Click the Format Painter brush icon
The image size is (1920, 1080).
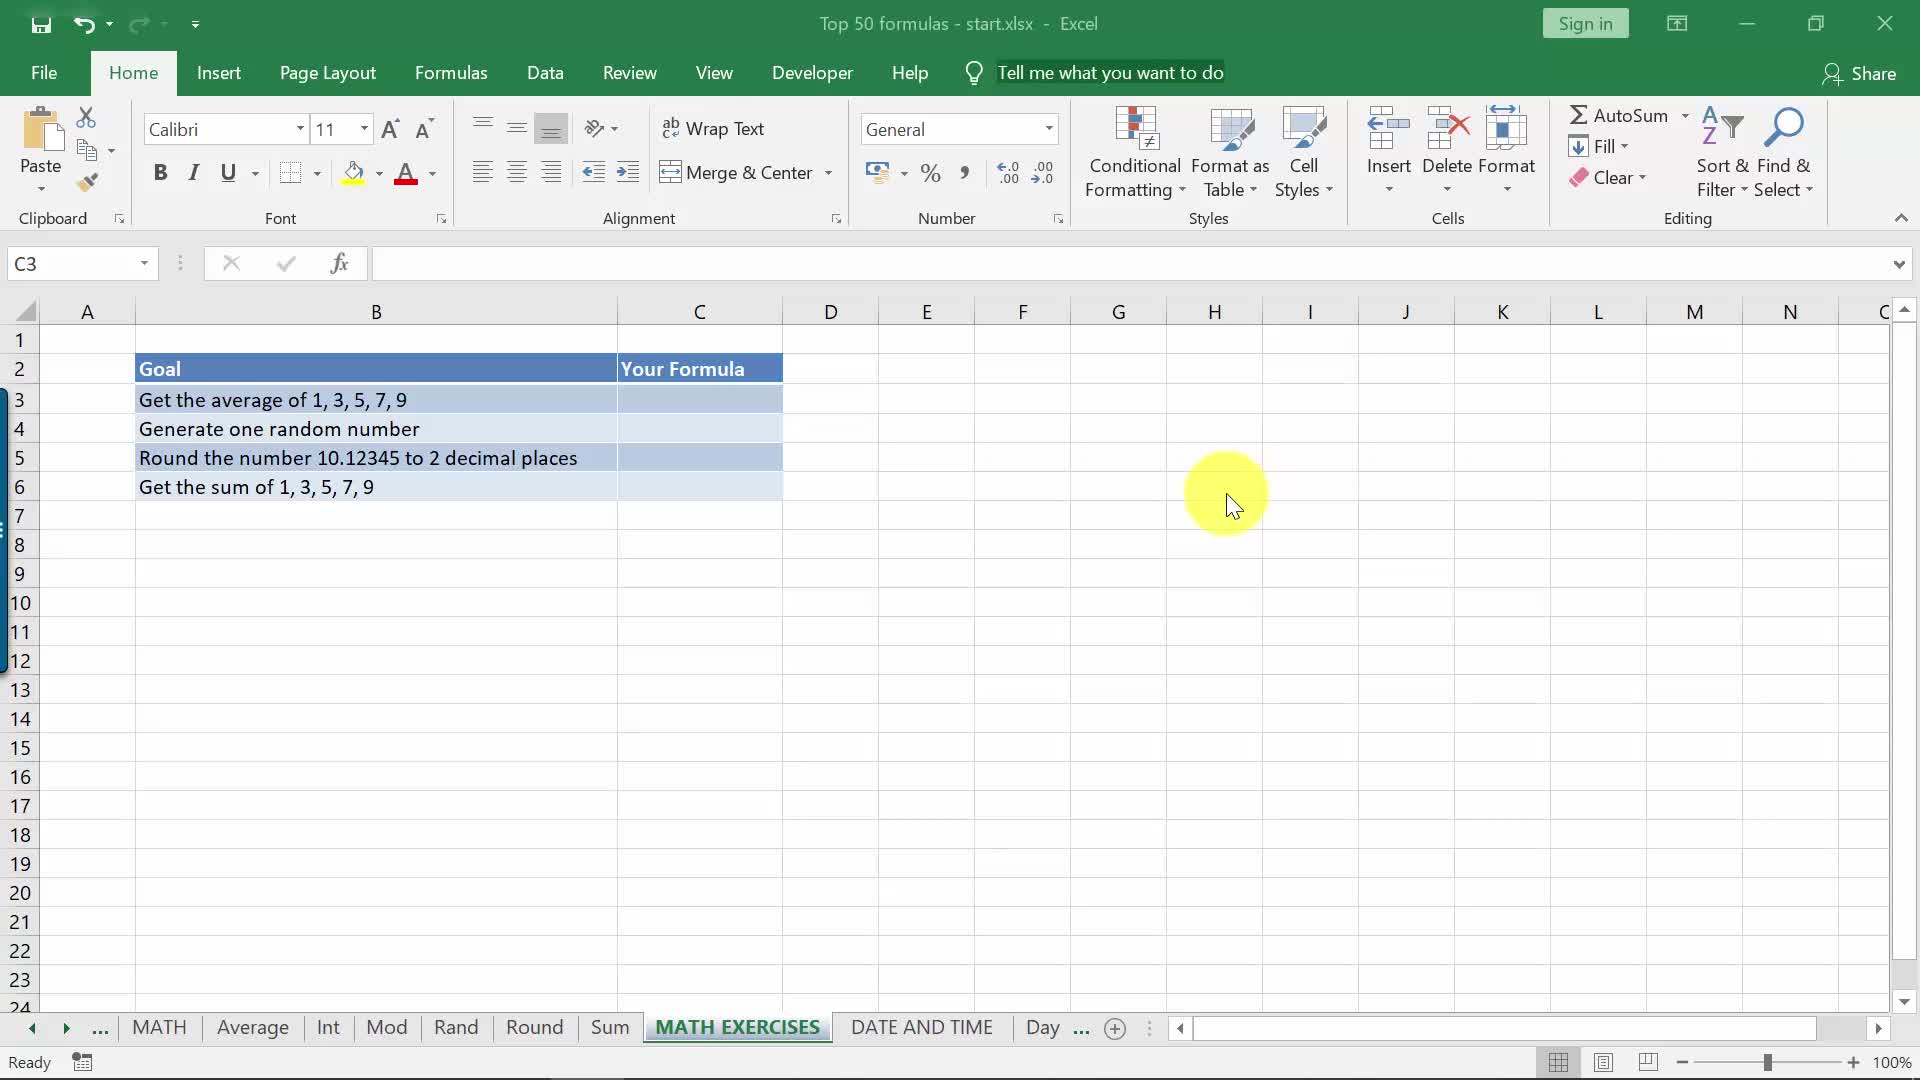point(87,182)
